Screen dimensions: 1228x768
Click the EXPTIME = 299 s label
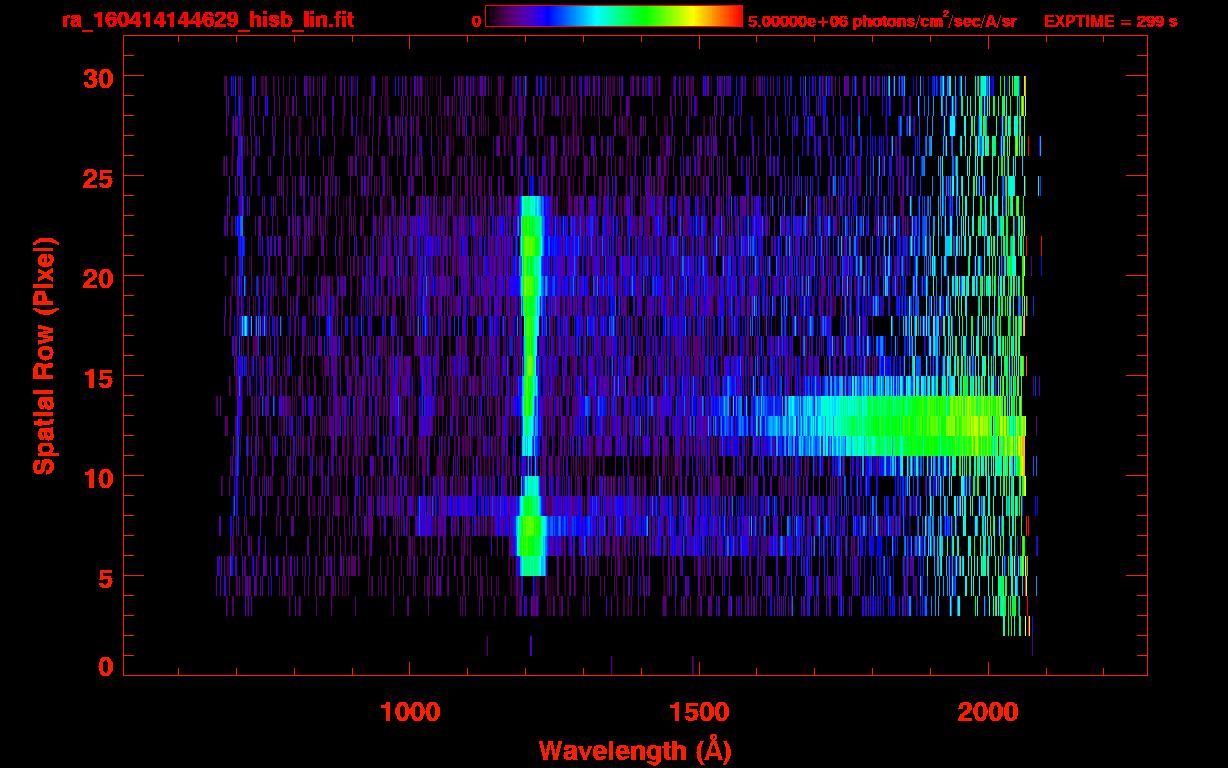tap(1110, 21)
